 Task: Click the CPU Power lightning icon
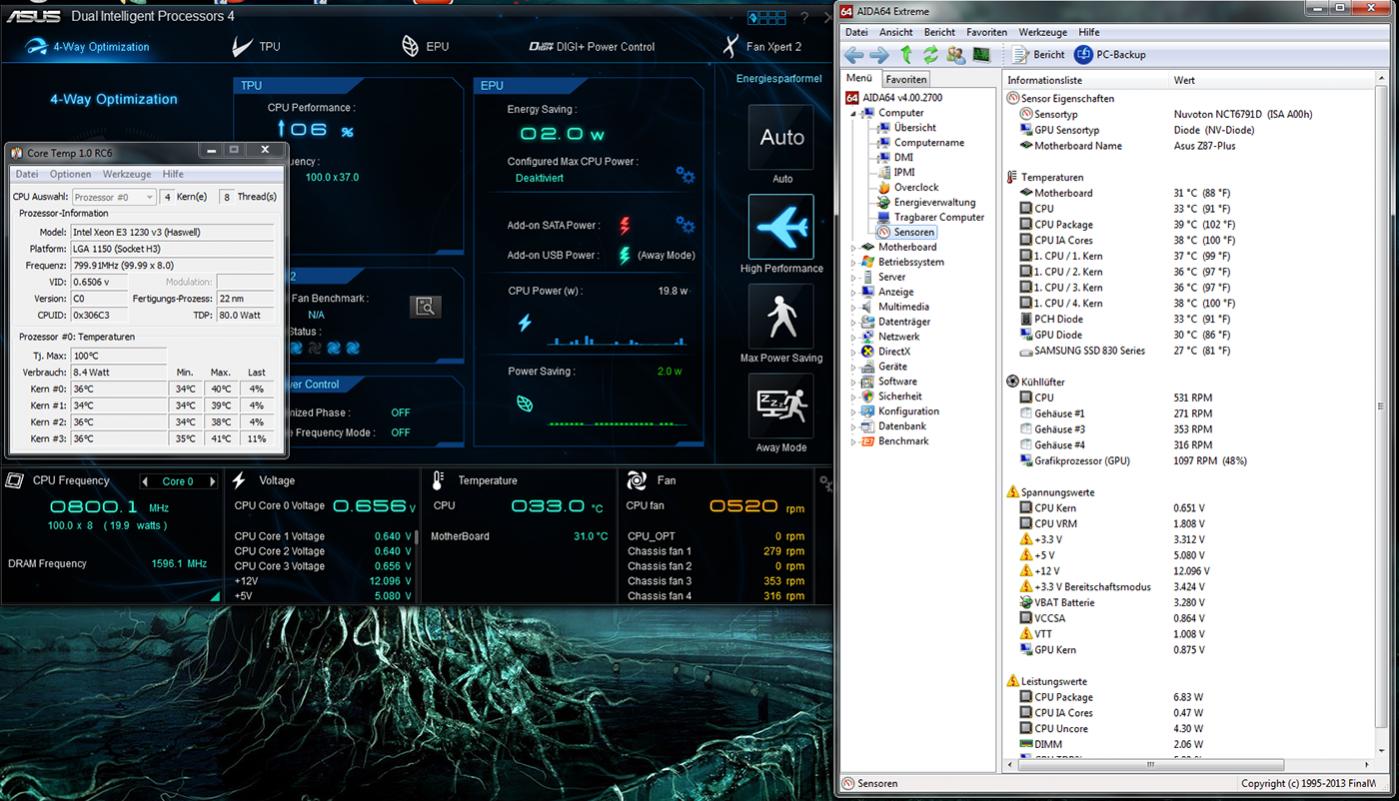[524, 323]
